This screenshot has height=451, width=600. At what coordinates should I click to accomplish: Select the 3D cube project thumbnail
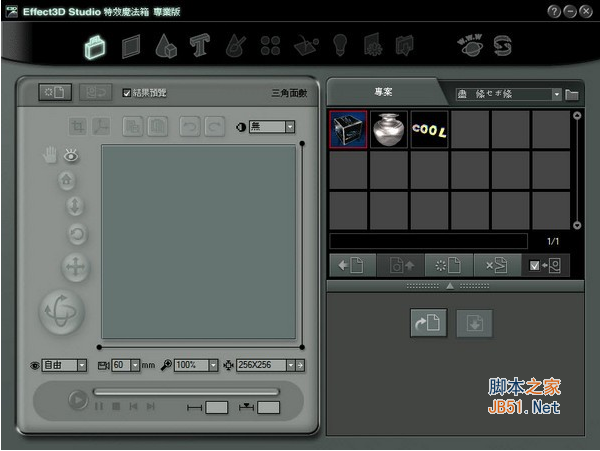pos(348,130)
